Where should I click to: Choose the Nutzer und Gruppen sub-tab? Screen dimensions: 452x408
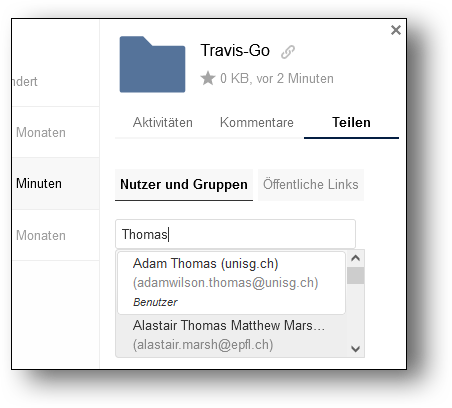click(184, 185)
